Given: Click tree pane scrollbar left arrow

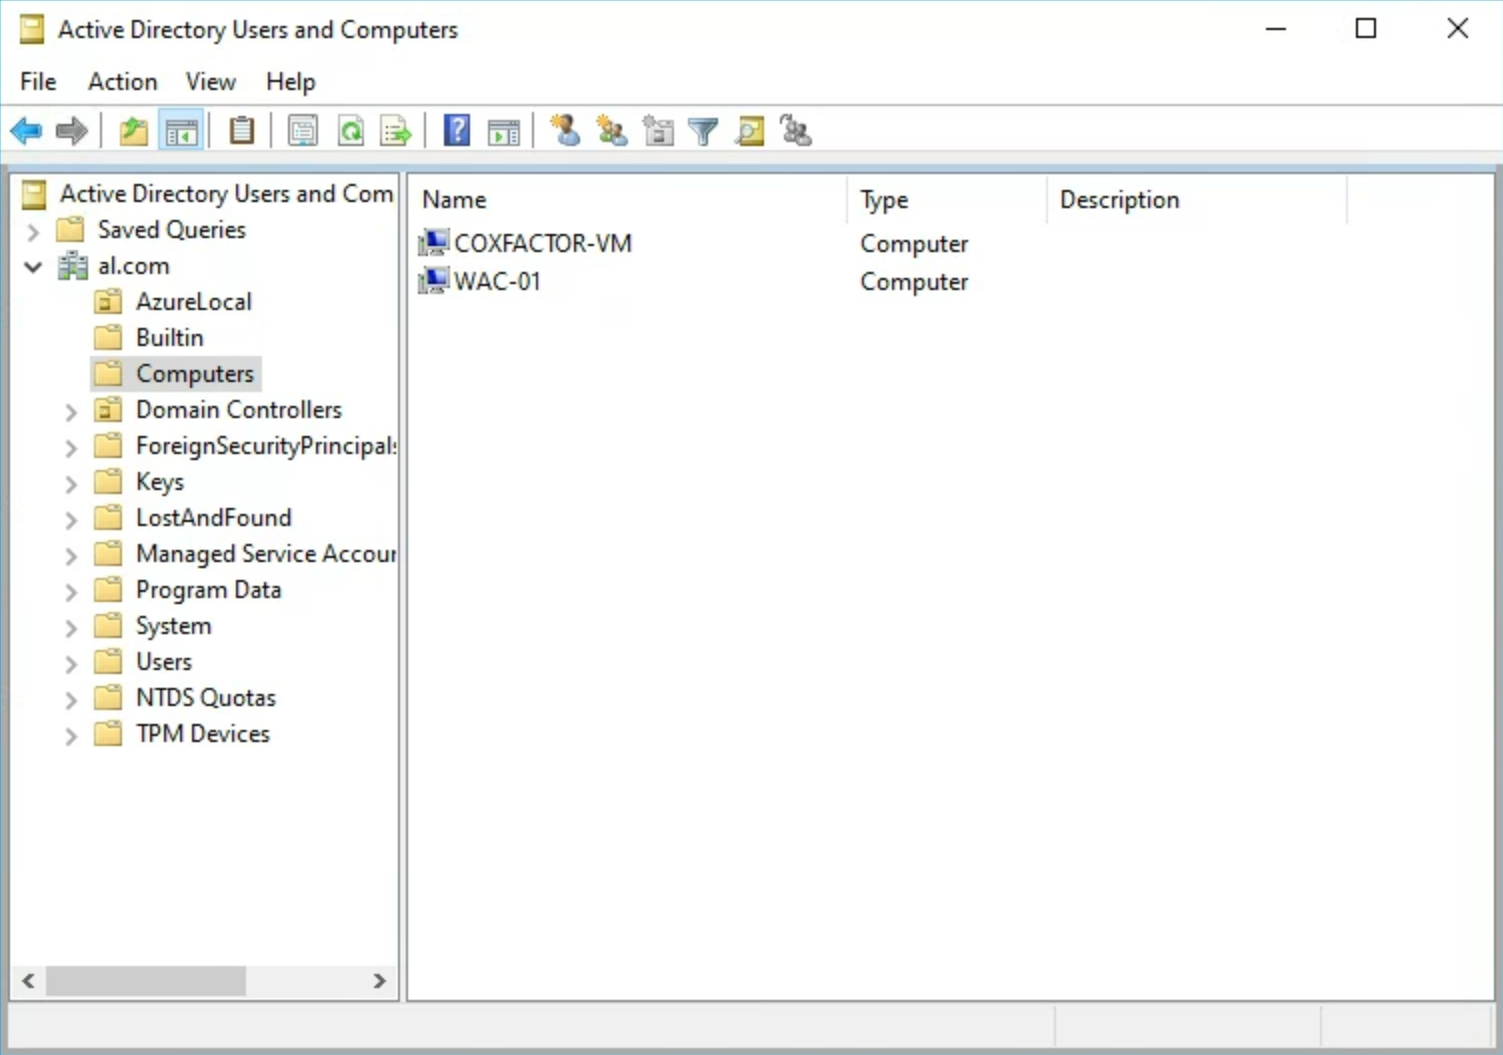Looking at the screenshot, I should (x=29, y=981).
